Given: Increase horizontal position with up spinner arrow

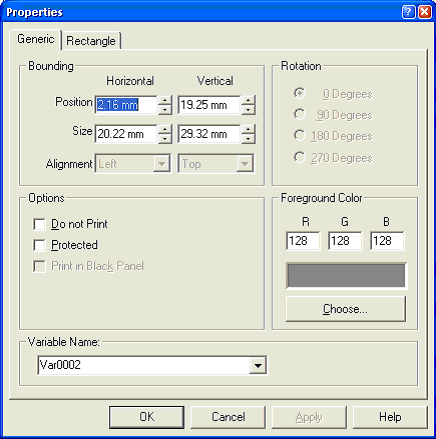Looking at the screenshot, I should (x=165, y=100).
